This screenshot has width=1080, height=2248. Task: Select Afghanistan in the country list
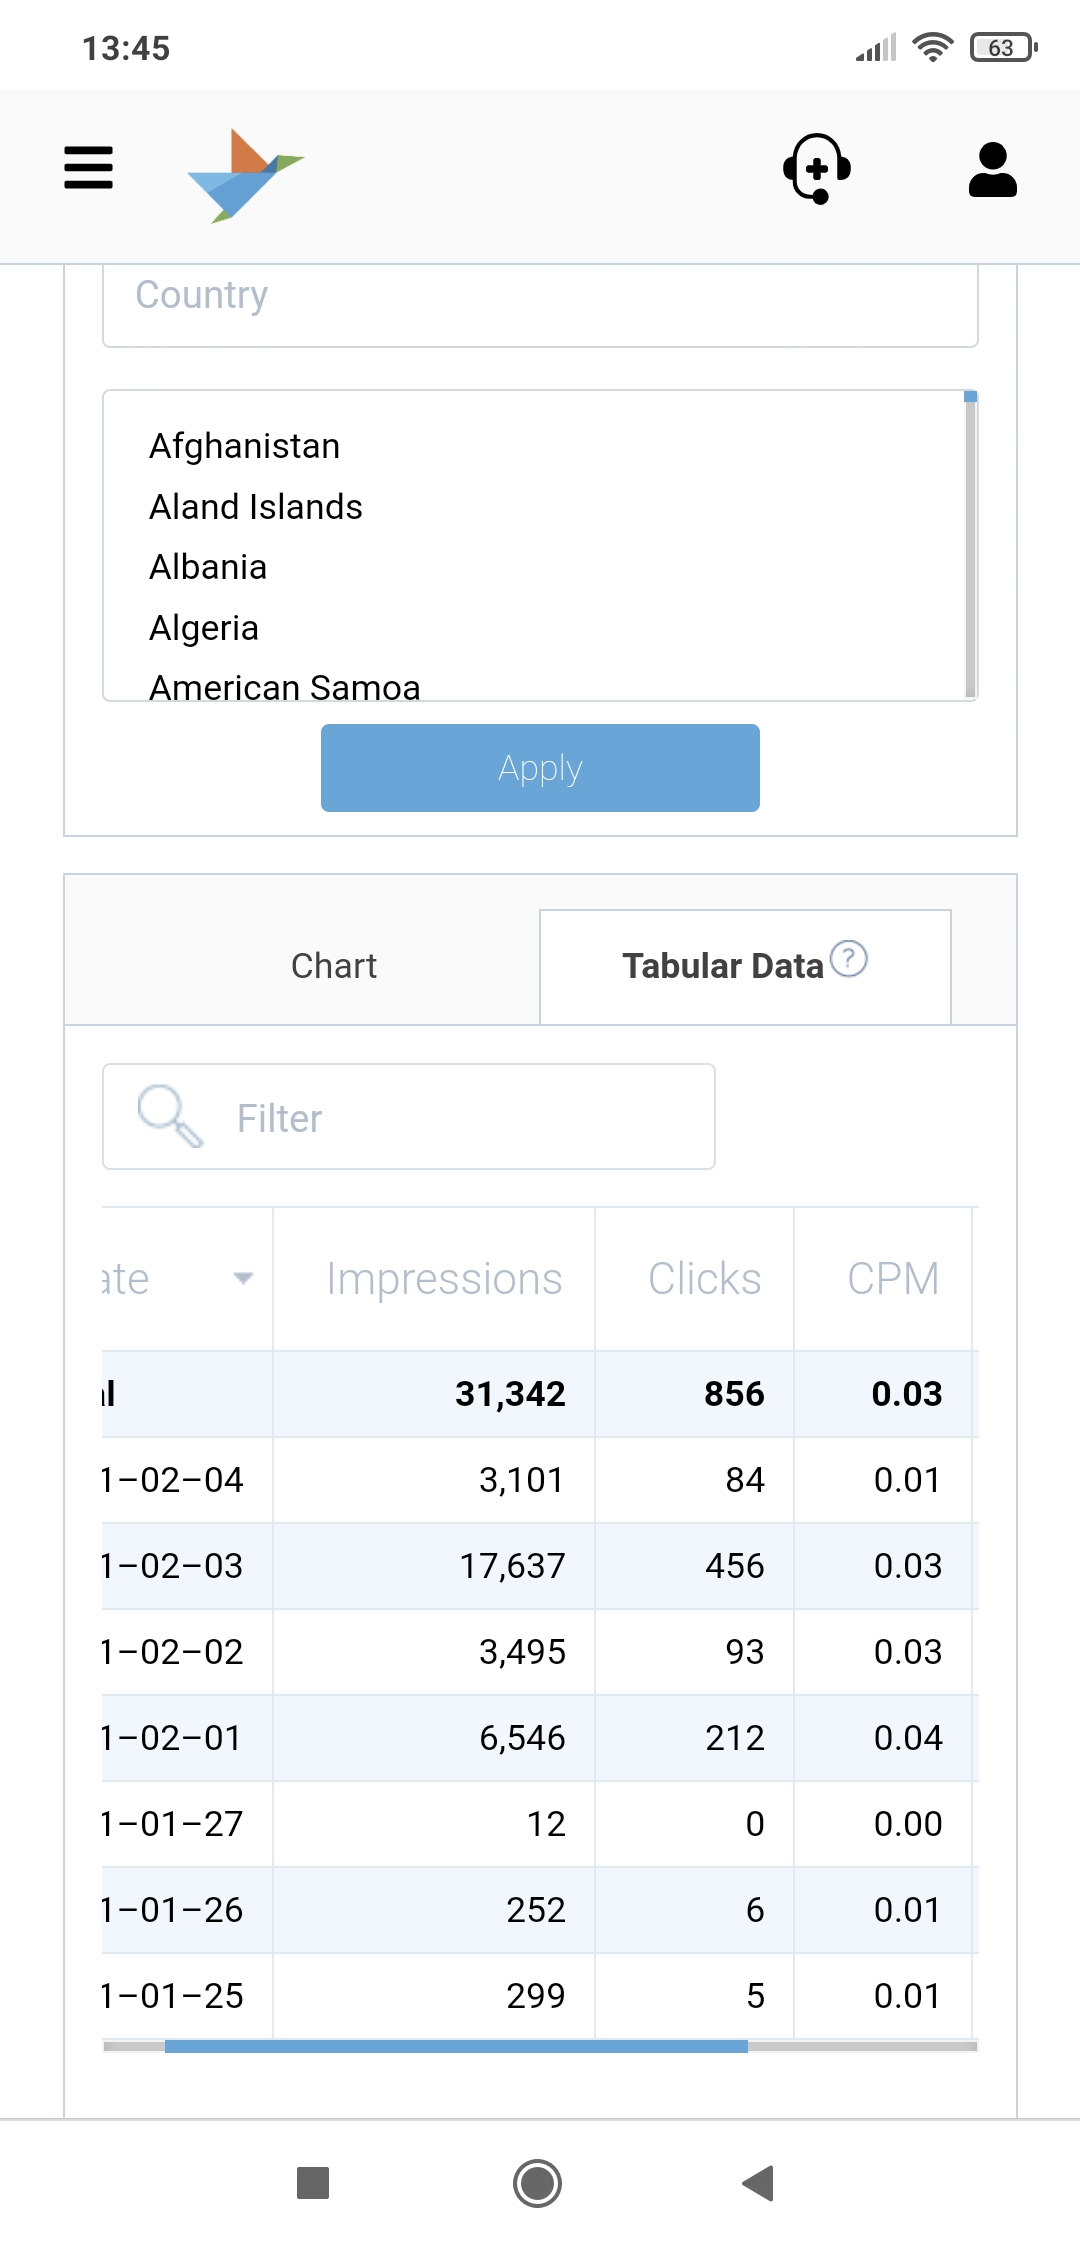click(245, 446)
